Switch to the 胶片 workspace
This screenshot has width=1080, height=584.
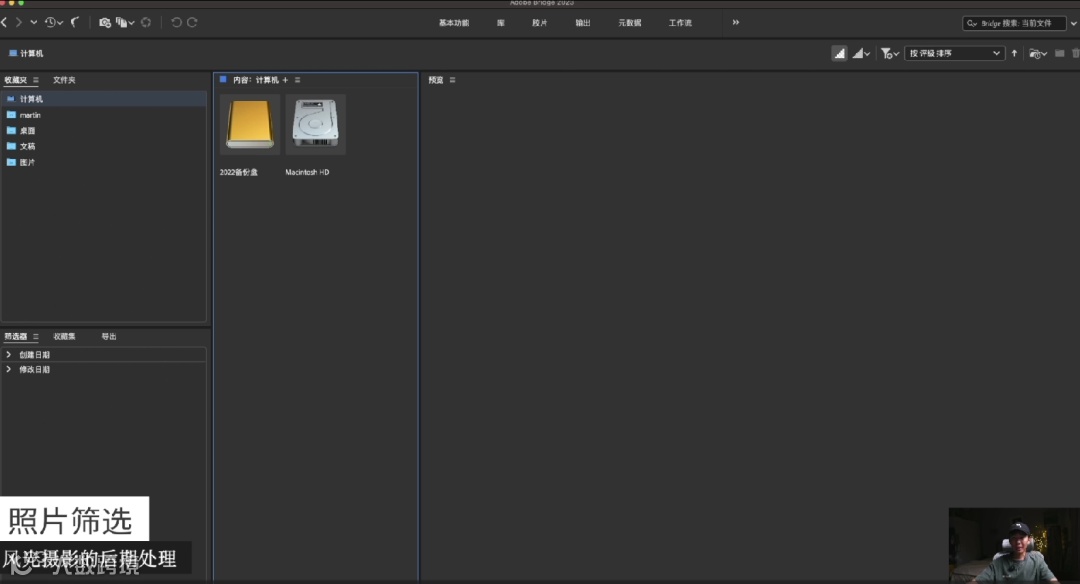tap(539, 23)
